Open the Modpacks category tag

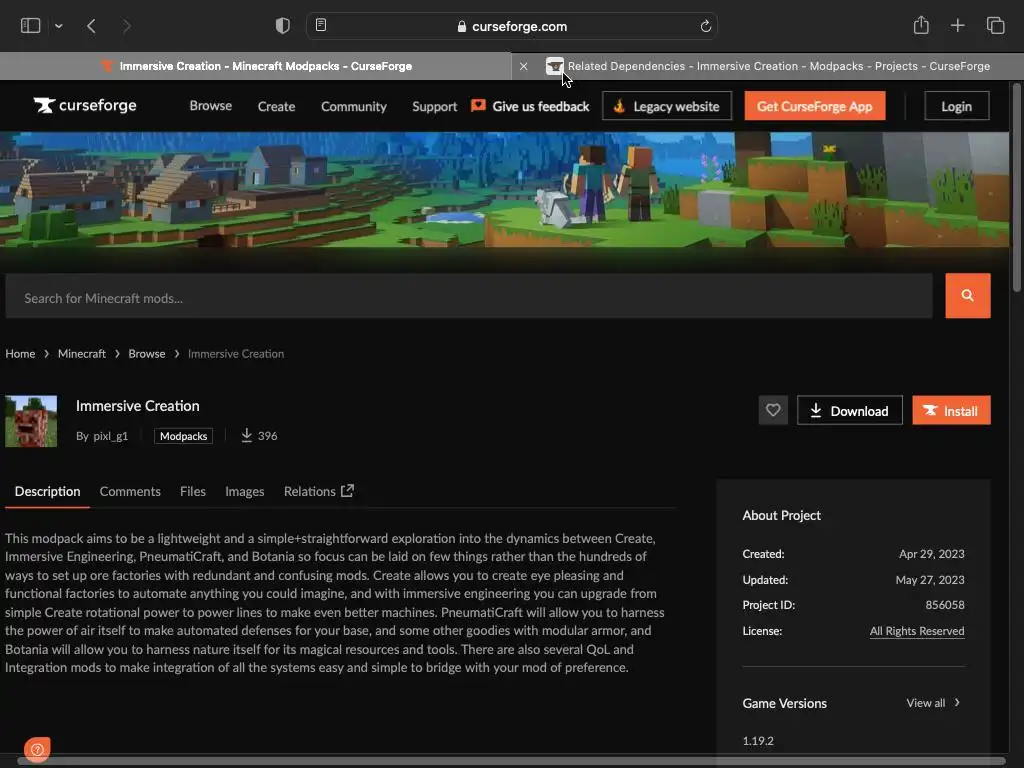184,436
